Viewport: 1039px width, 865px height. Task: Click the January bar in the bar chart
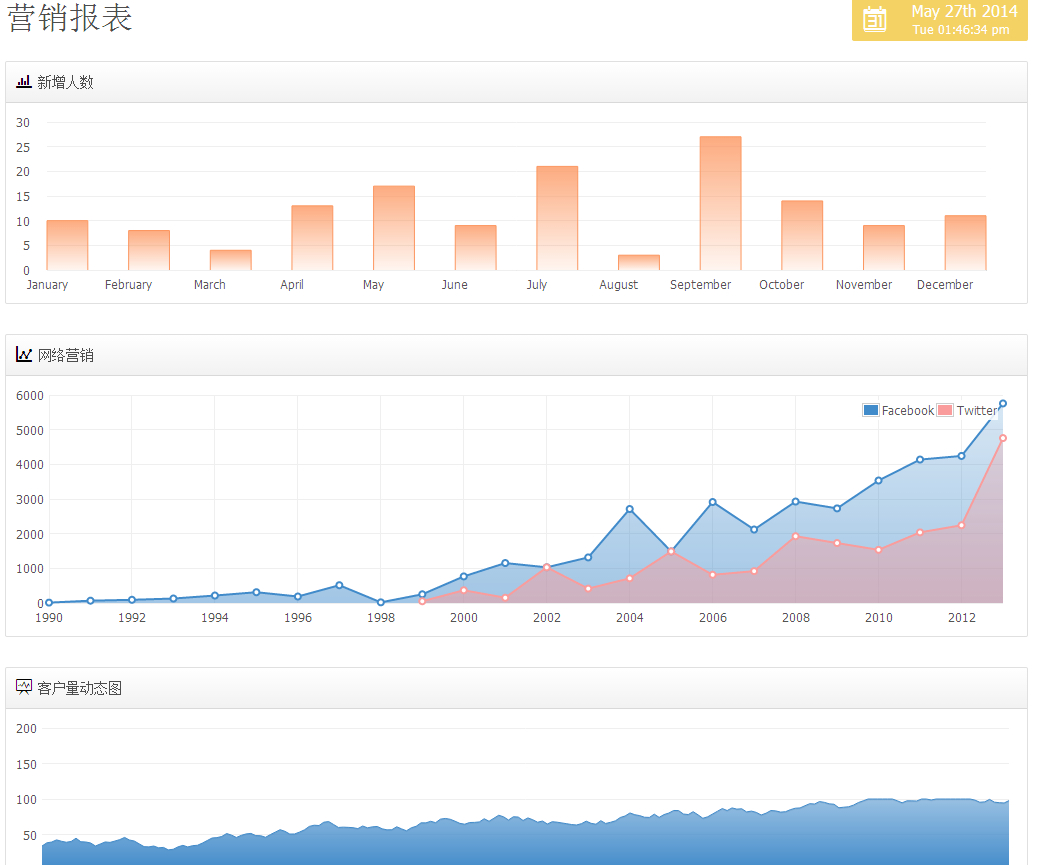point(67,245)
